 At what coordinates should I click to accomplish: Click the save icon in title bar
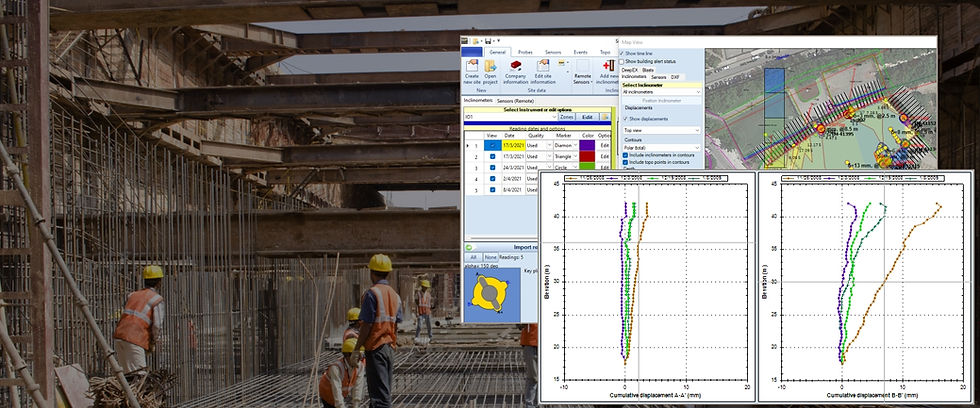[x=488, y=41]
